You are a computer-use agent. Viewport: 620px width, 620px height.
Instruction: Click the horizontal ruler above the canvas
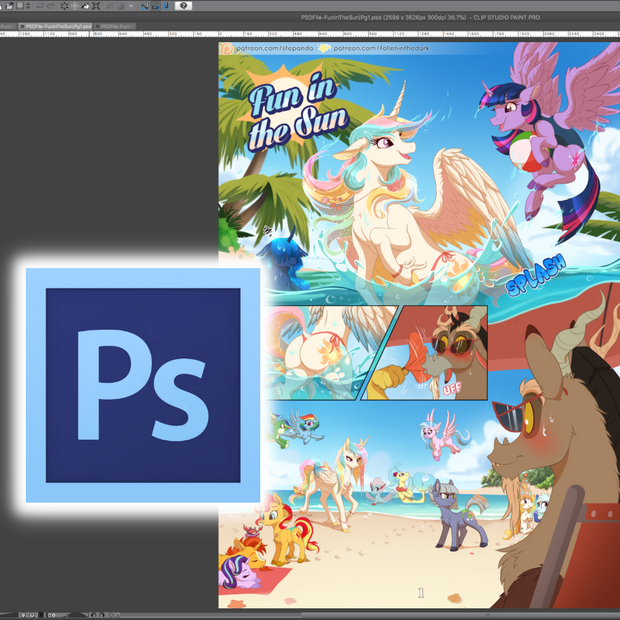click(310, 34)
